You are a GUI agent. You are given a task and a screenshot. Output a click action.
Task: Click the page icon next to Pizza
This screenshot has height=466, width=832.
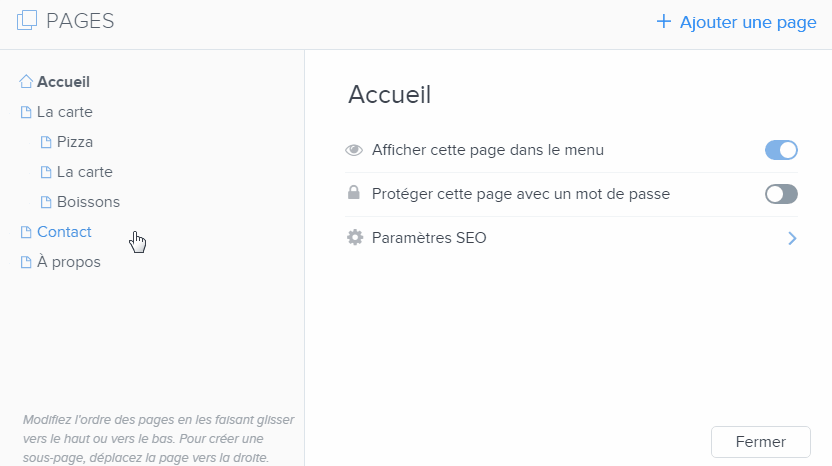tap(46, 142)
